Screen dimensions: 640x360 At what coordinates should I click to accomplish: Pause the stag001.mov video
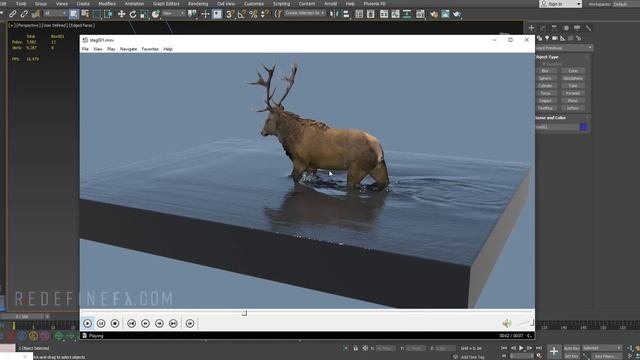(x=101, y=323)
